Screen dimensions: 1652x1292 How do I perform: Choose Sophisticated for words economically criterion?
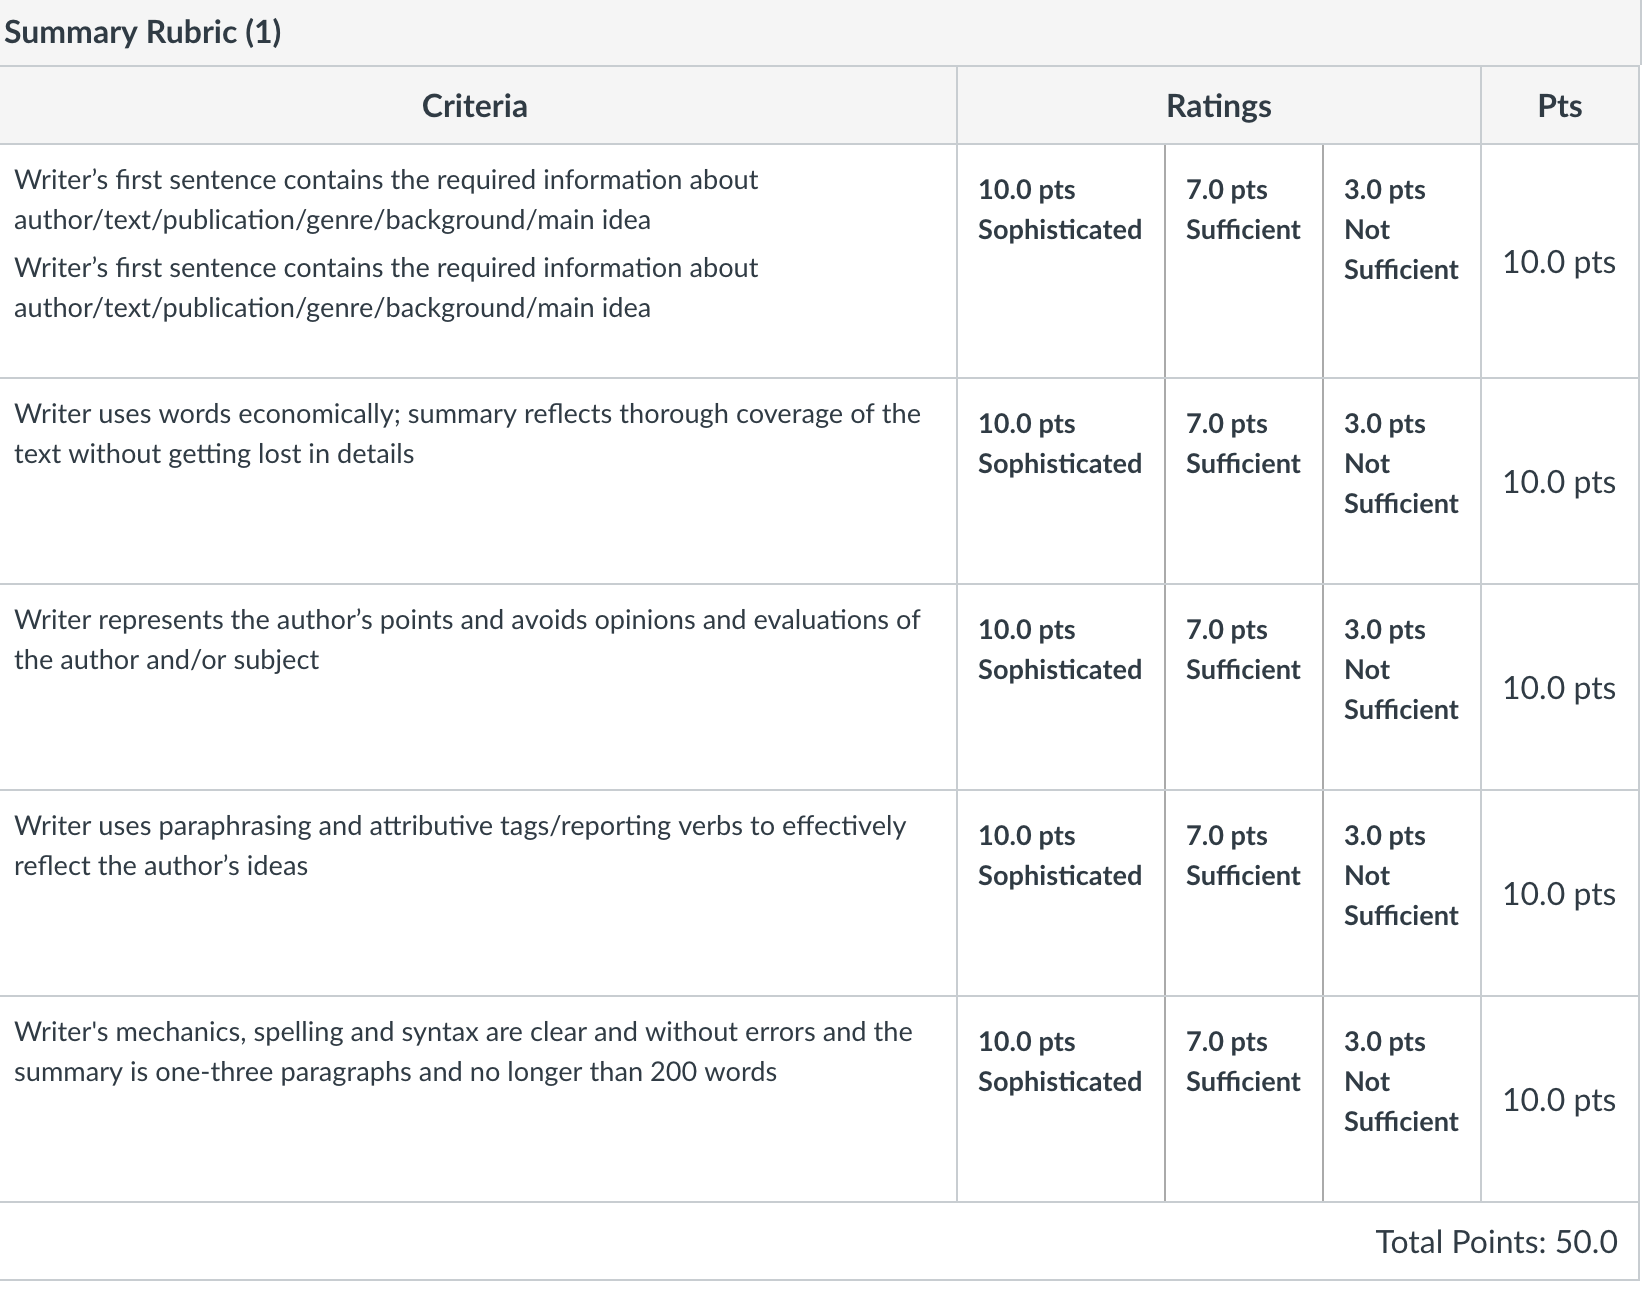click(1060, 481)
